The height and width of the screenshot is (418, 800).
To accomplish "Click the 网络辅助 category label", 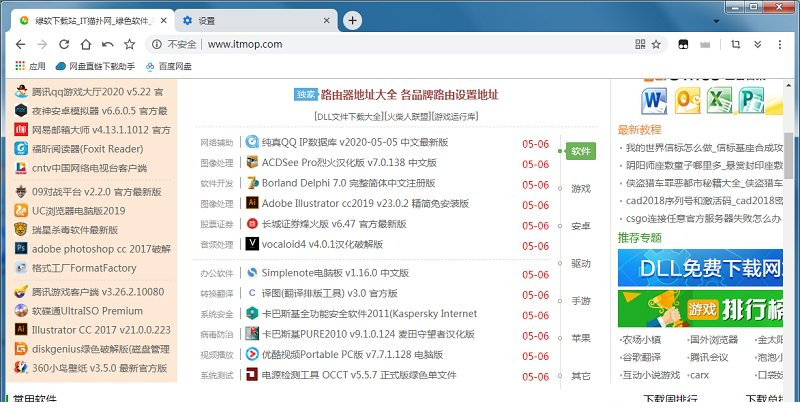I will pyautogui.click(x=216, y=142).
